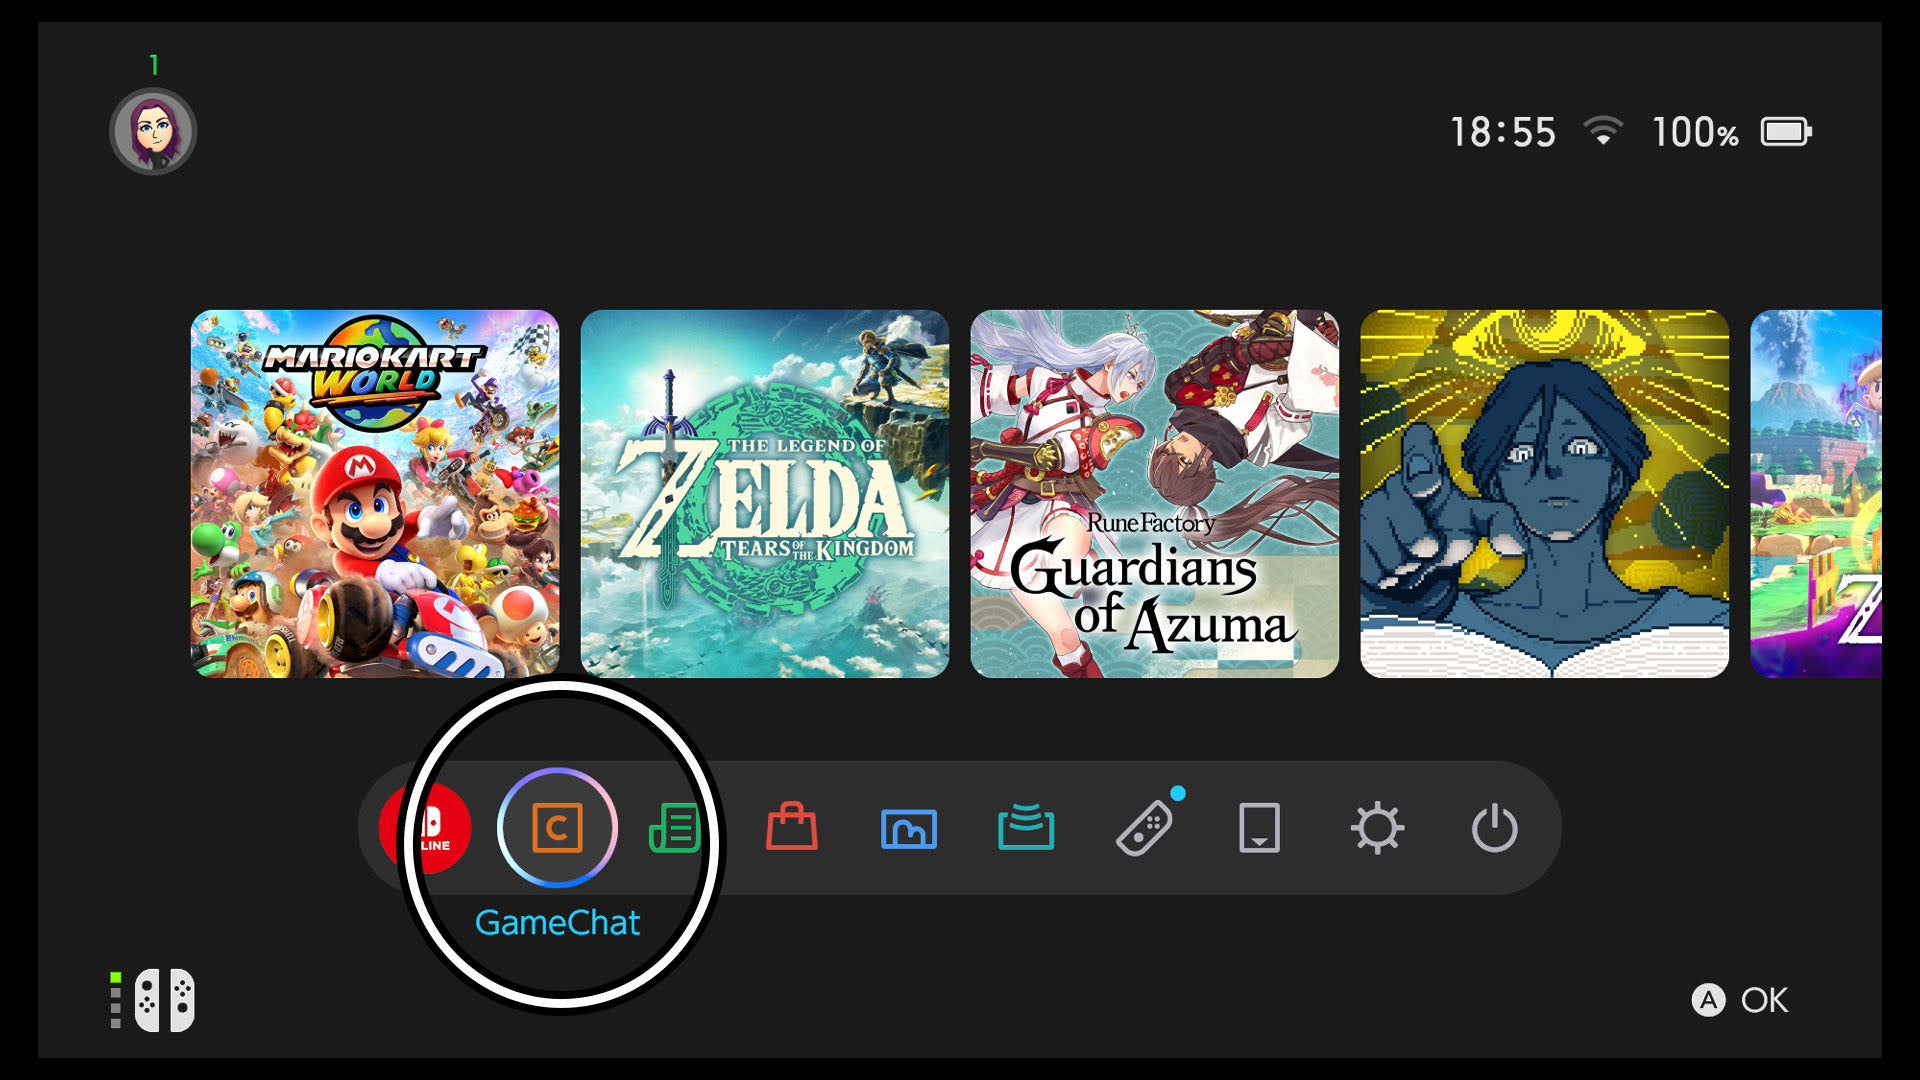The width and height of the screenshot is (1920, 1080).
Task: Open the News channel
Action: click(675, 827)
